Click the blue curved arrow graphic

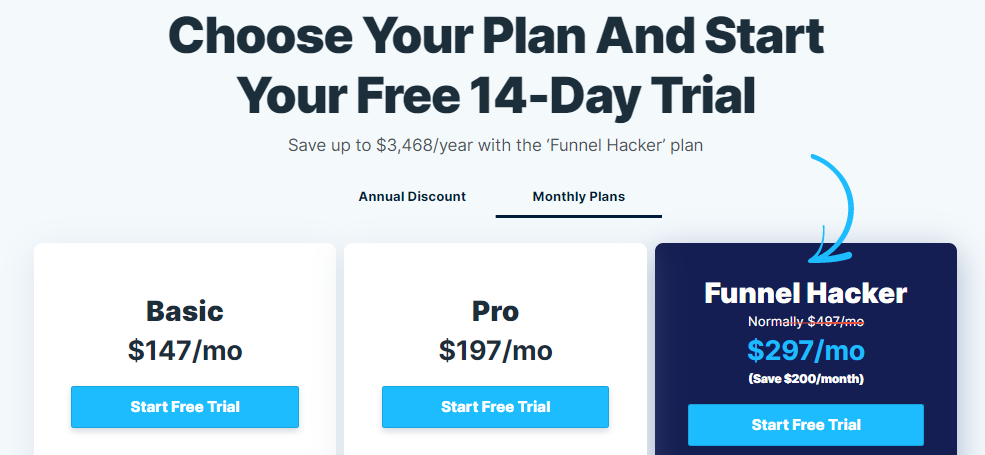(x=832, y=209)
